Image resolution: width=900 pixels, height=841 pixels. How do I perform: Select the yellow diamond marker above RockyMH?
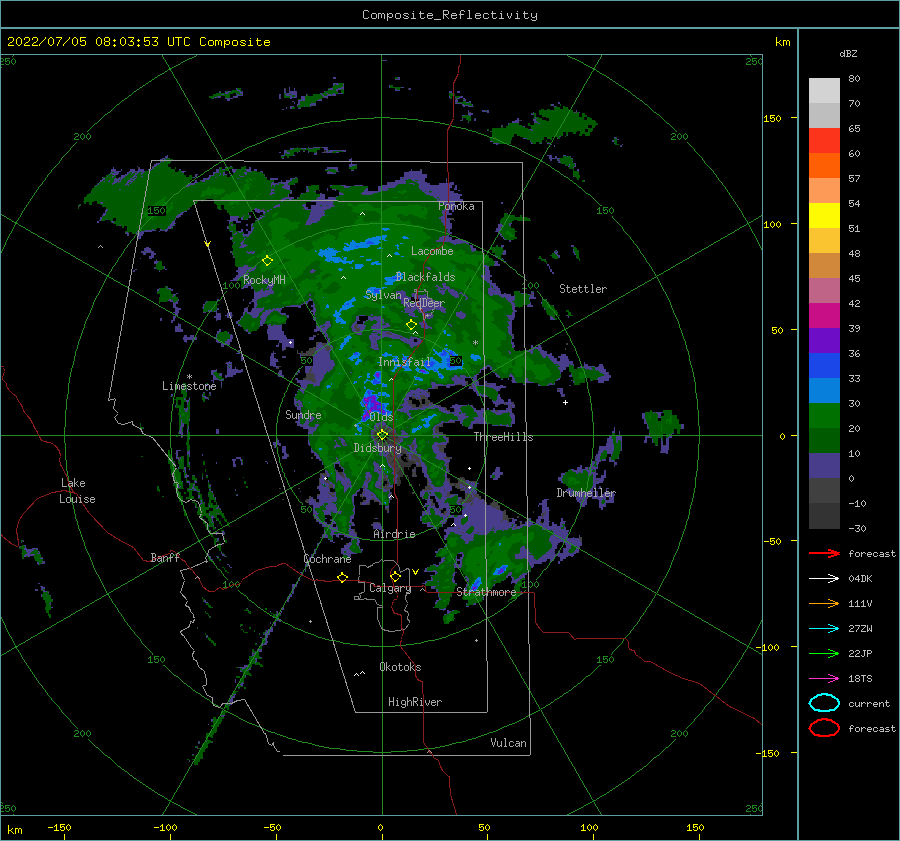click(267, 261)
